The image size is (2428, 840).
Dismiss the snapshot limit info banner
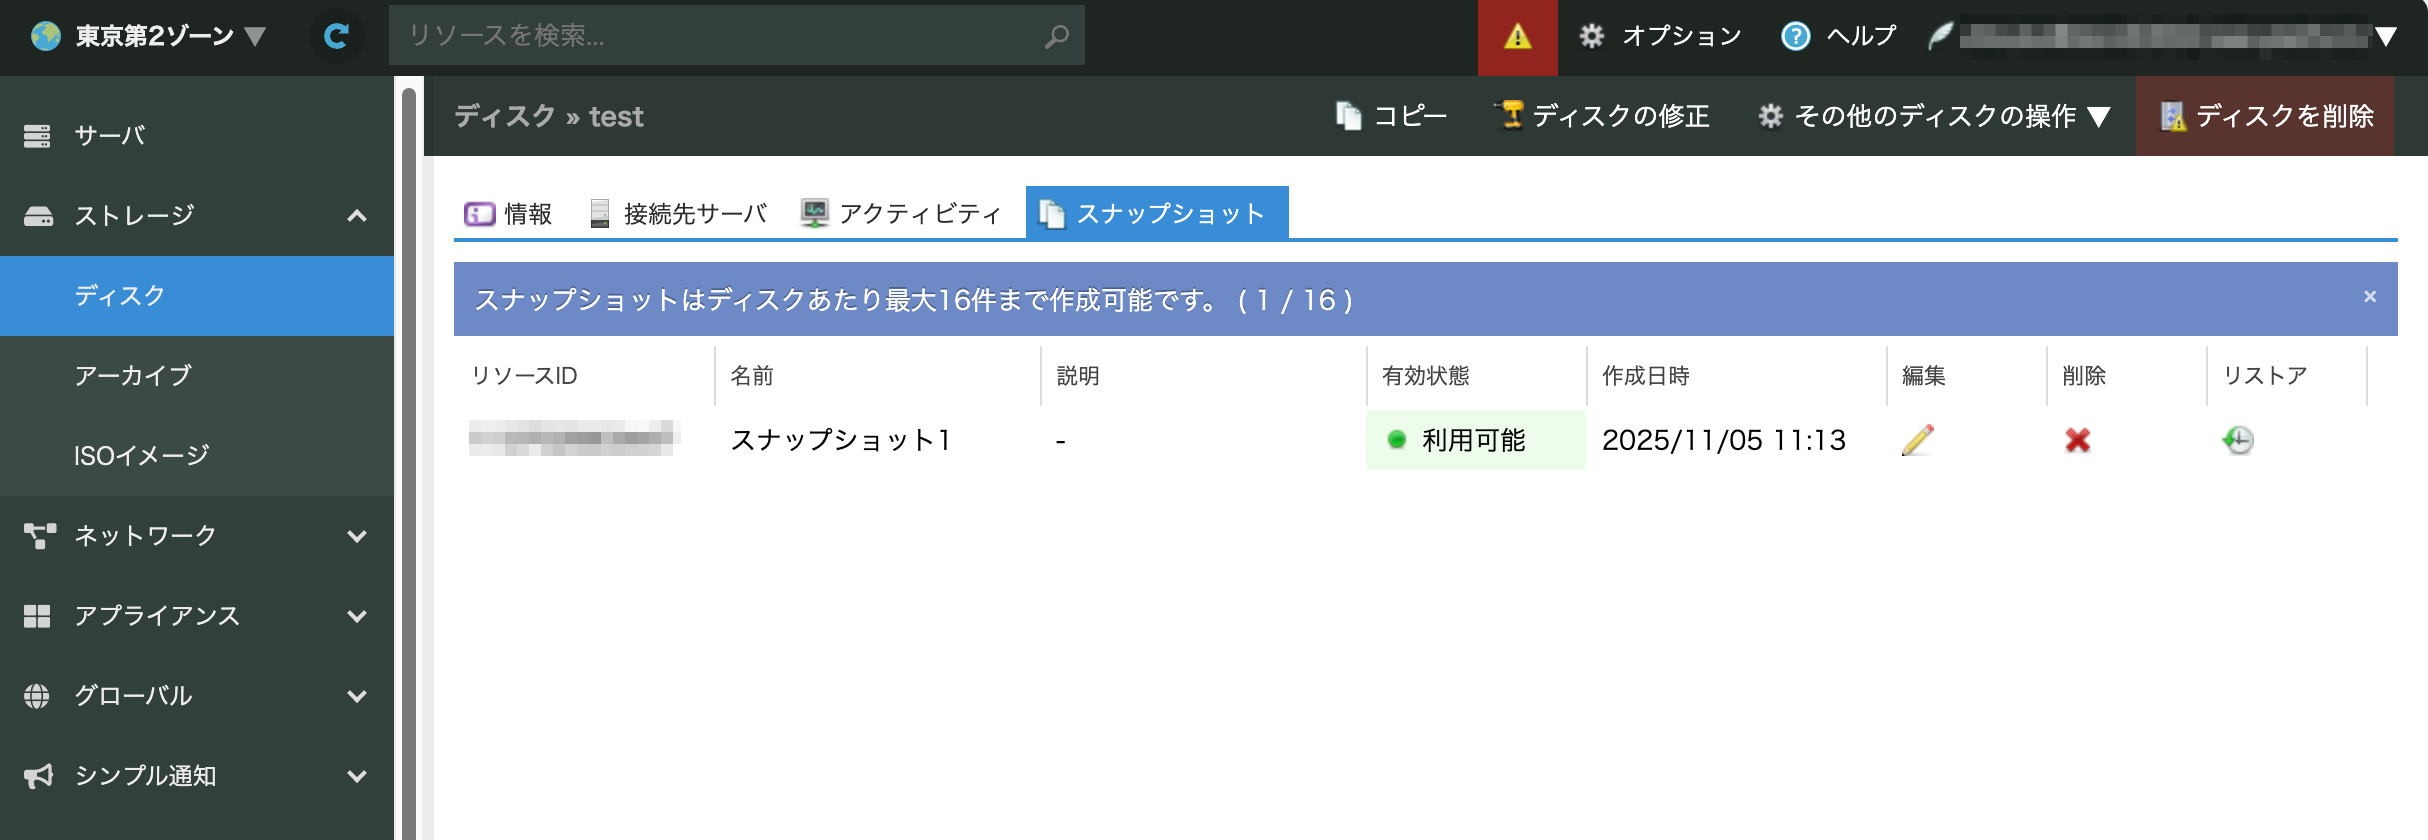pyautogui.click(x=2369, y=297)
